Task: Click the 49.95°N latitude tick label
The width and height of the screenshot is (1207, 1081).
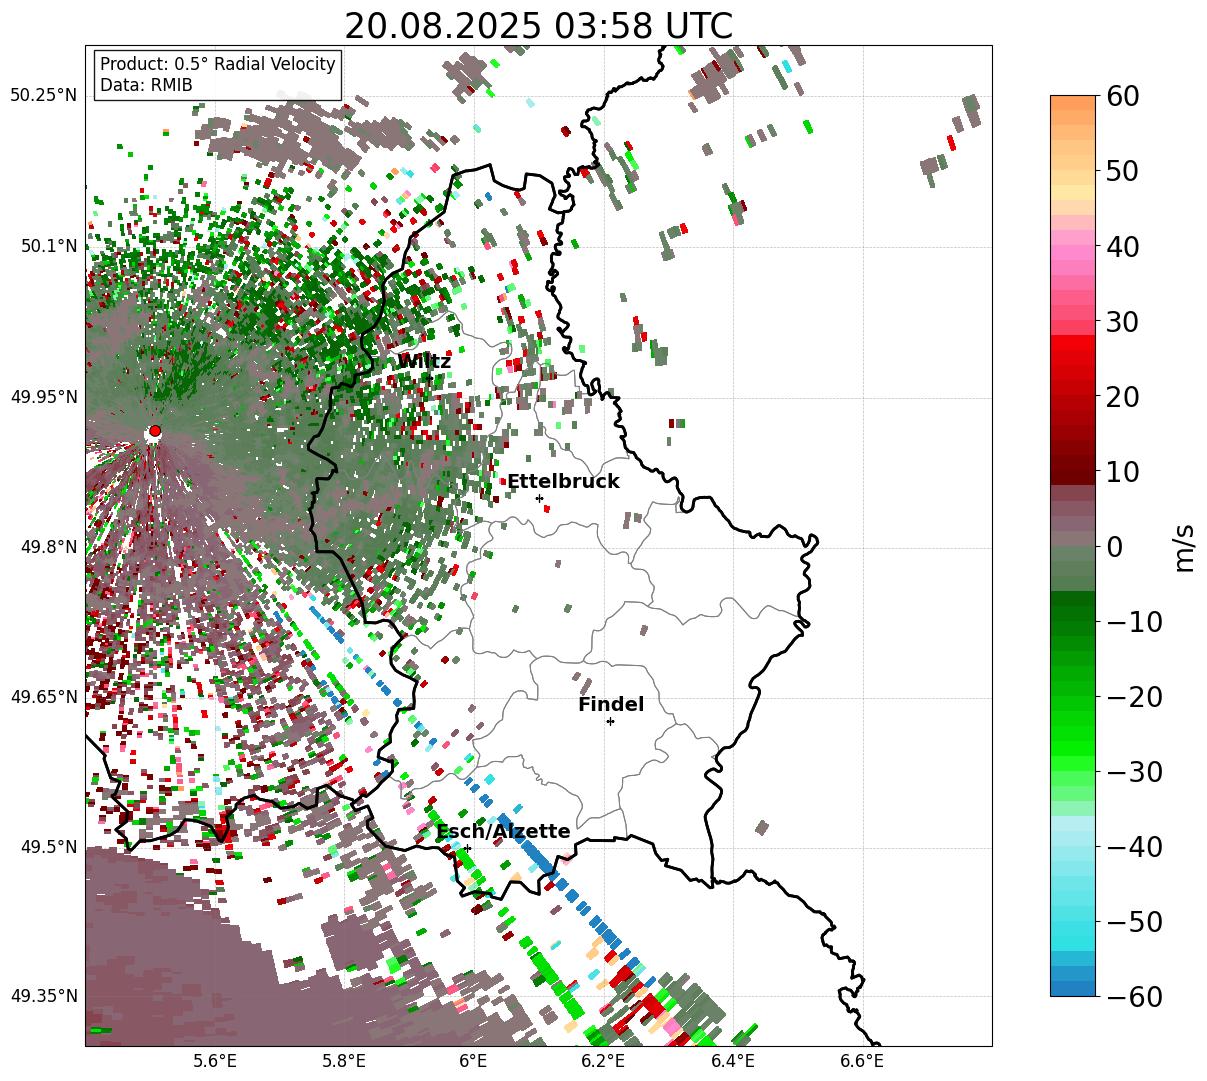Action: [43, 397]
